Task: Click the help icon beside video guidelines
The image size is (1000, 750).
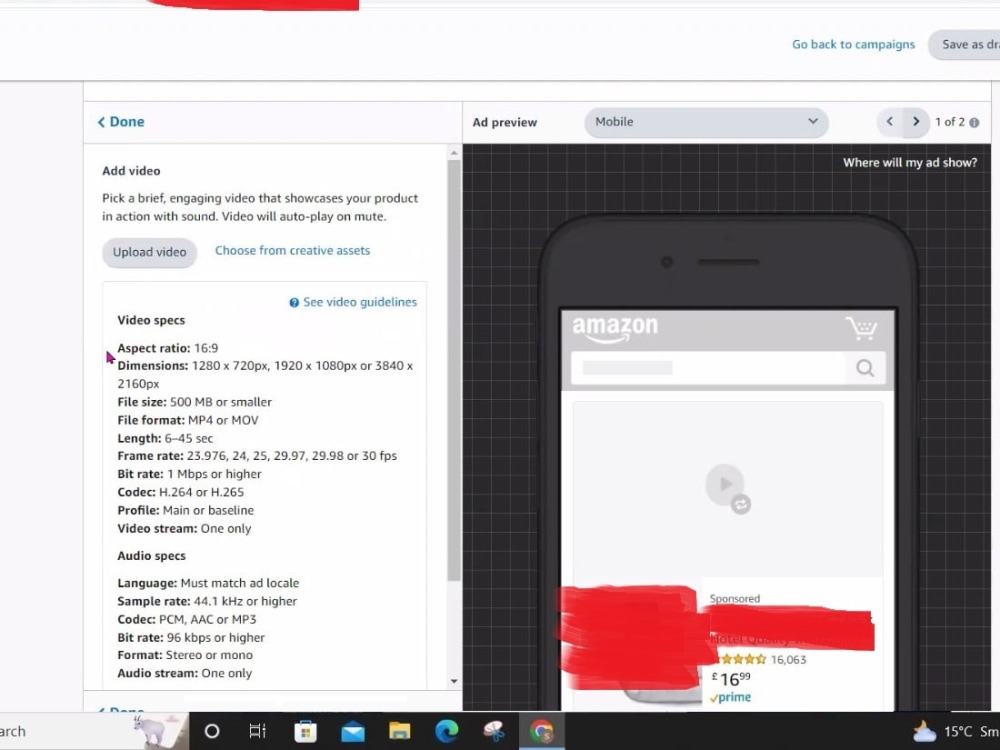Action: coord(294,302)
